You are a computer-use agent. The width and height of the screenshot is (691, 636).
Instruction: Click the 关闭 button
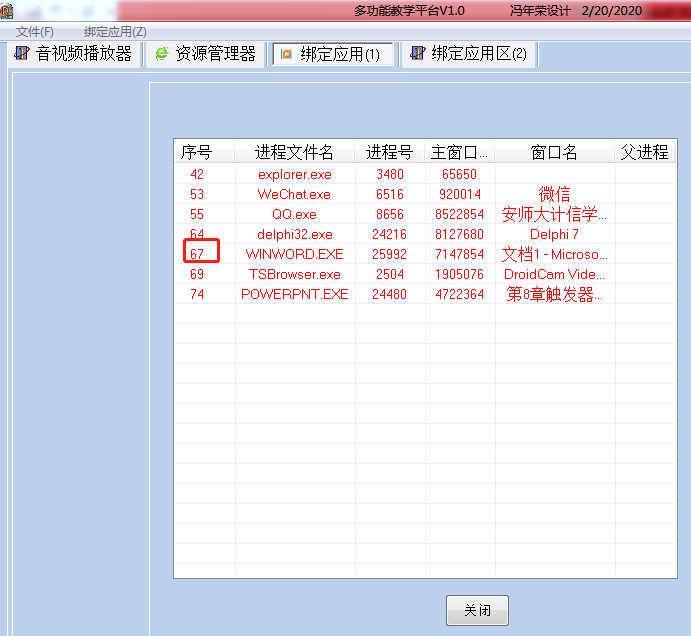pyautogui.click(x=477, y=610)
